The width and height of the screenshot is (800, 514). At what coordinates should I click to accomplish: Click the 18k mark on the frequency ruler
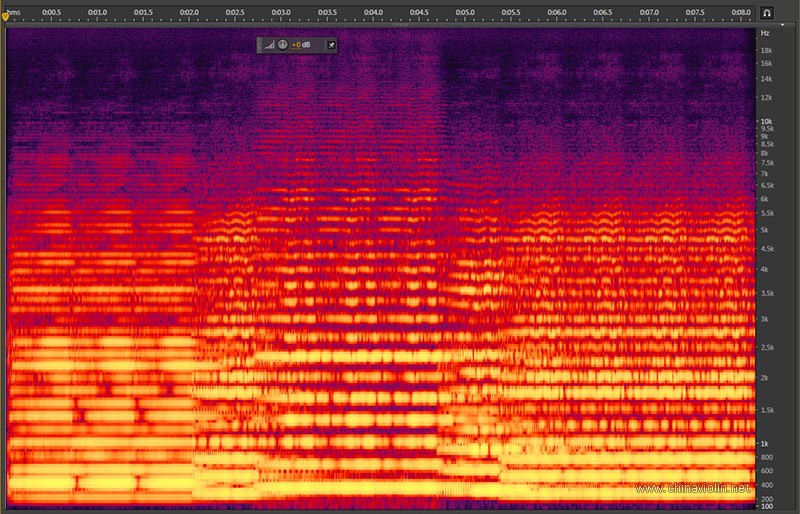click(x=766, y=50)
